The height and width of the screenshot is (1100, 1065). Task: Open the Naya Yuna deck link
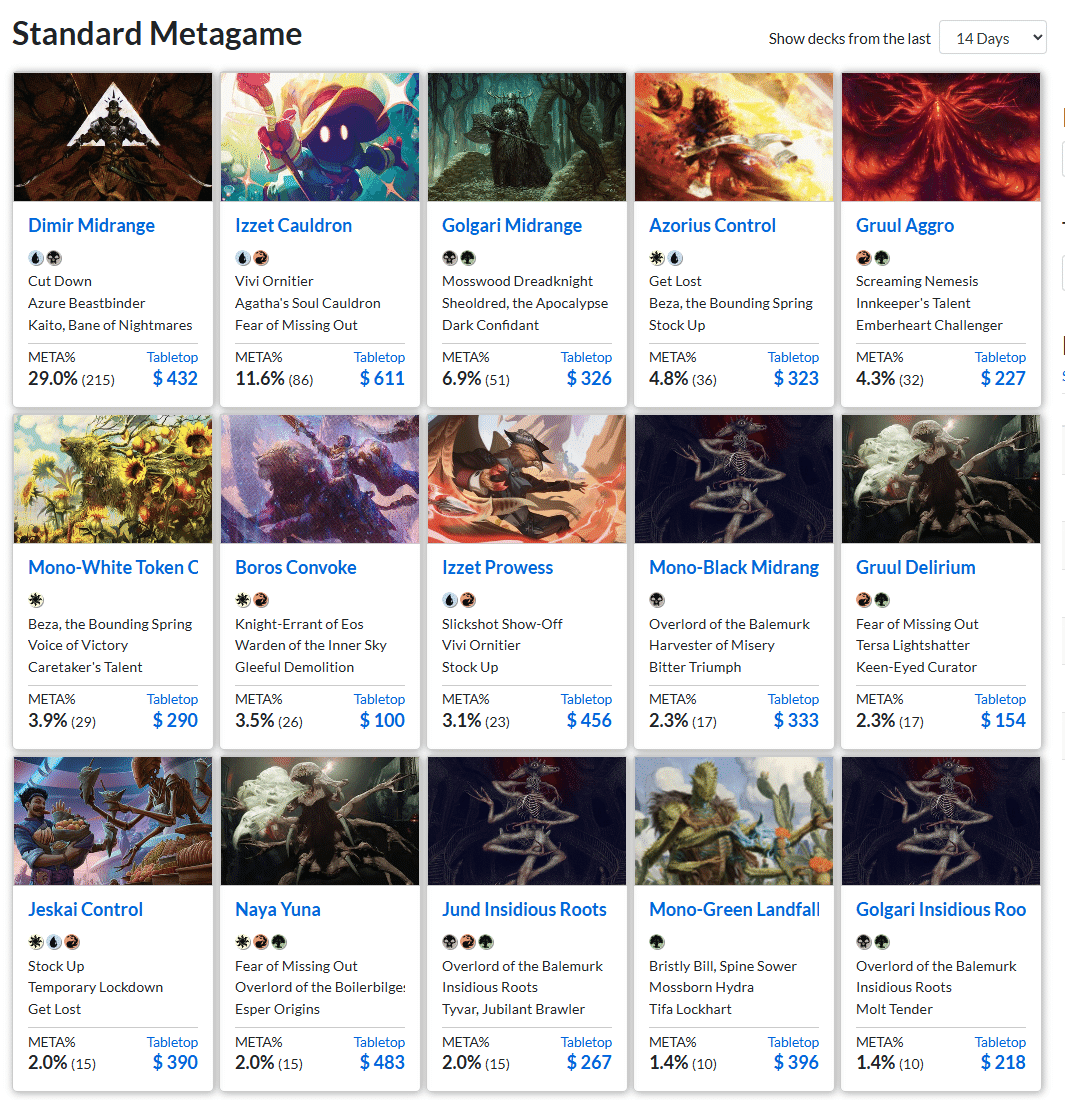pyautogui.click(x=278, y=909)
